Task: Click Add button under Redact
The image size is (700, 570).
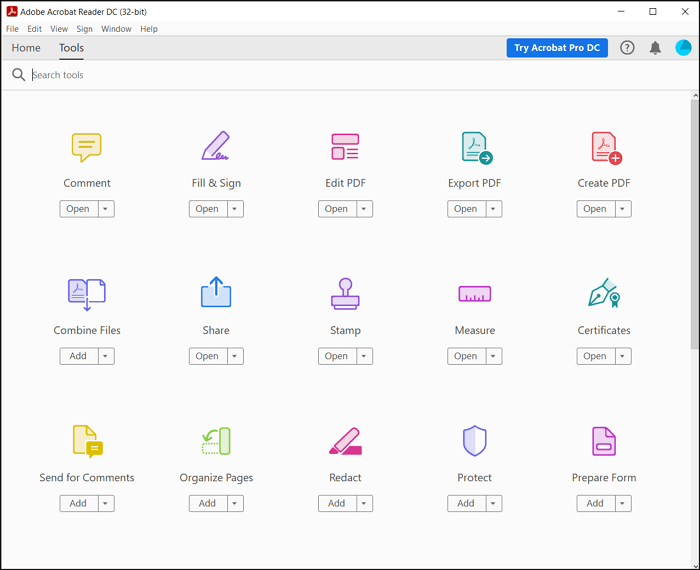Action: pyautogui.click(x=337, y=503)
